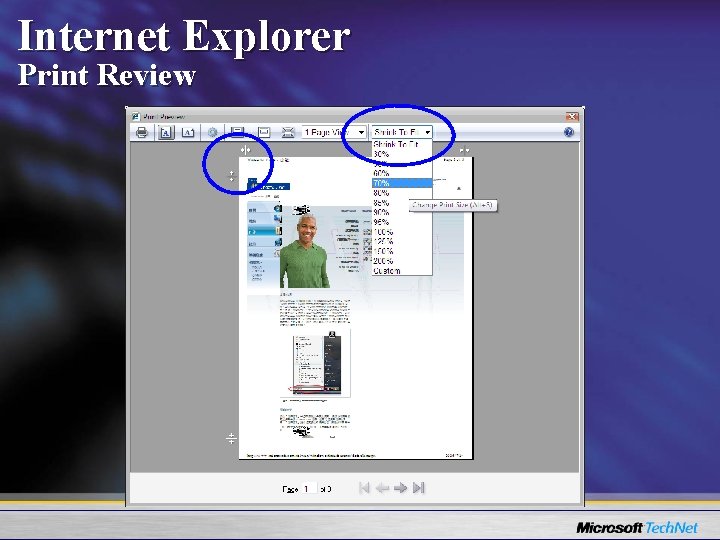Image resolution: width=720 pixels, height=540 pixels.
Task: Go to the first page
Action: coord(364,488)
